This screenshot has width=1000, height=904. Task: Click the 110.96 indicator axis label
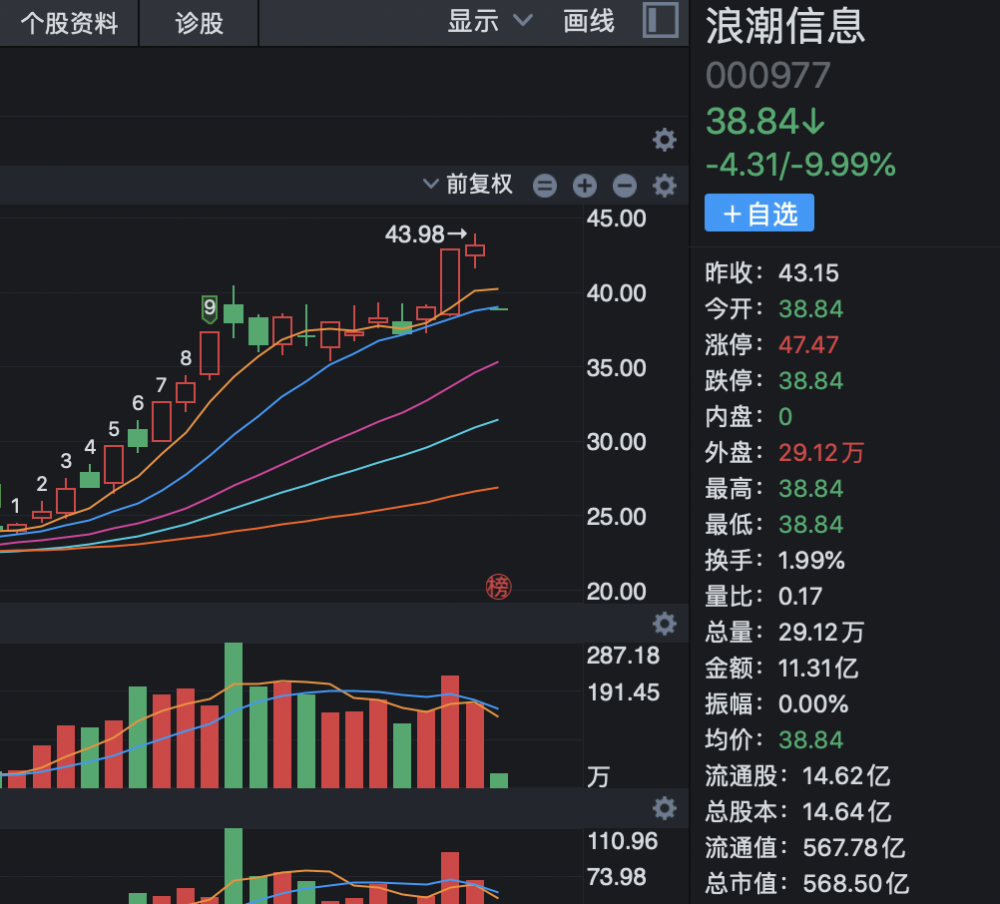[622, 841]
